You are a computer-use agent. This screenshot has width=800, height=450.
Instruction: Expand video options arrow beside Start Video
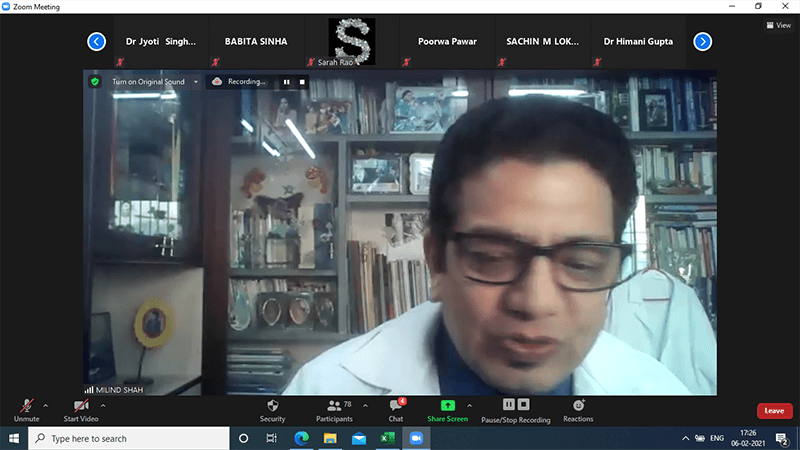coord(103,405)
